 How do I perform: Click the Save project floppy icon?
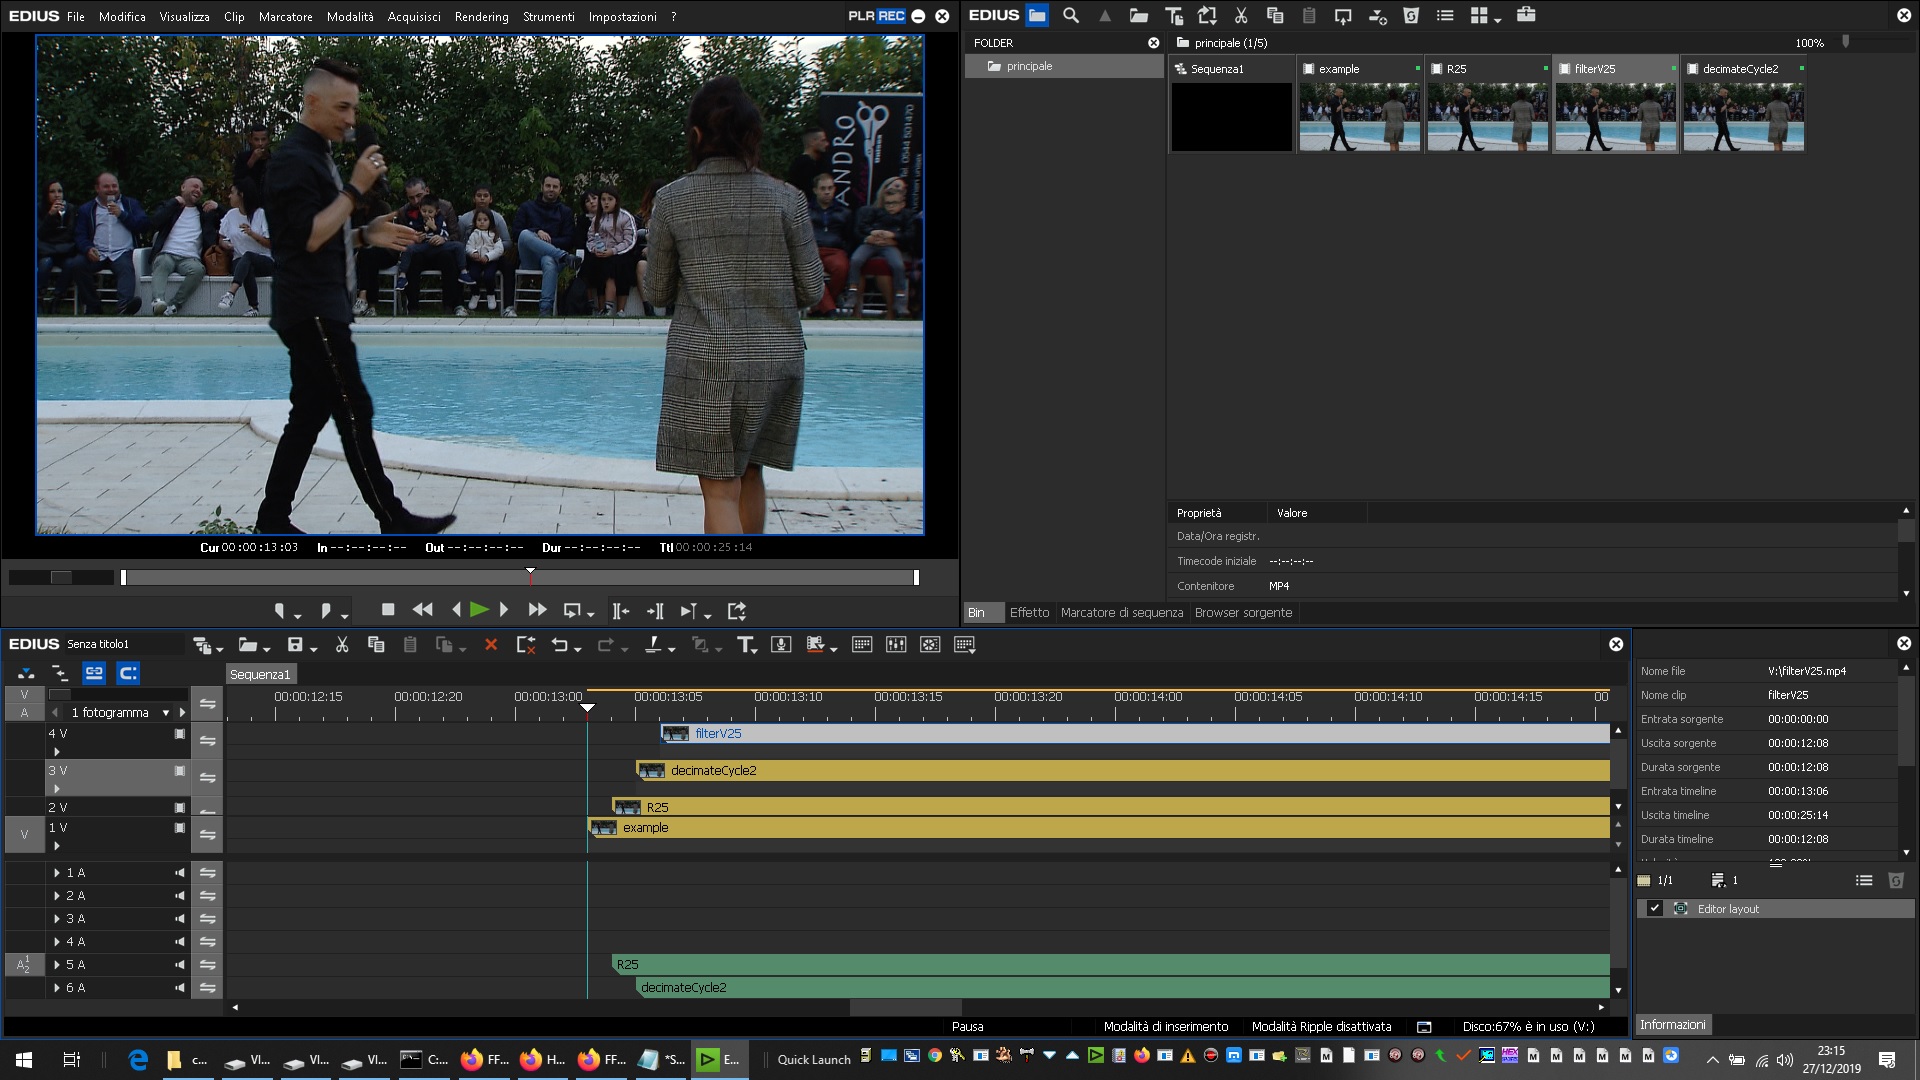pos(295,645)
